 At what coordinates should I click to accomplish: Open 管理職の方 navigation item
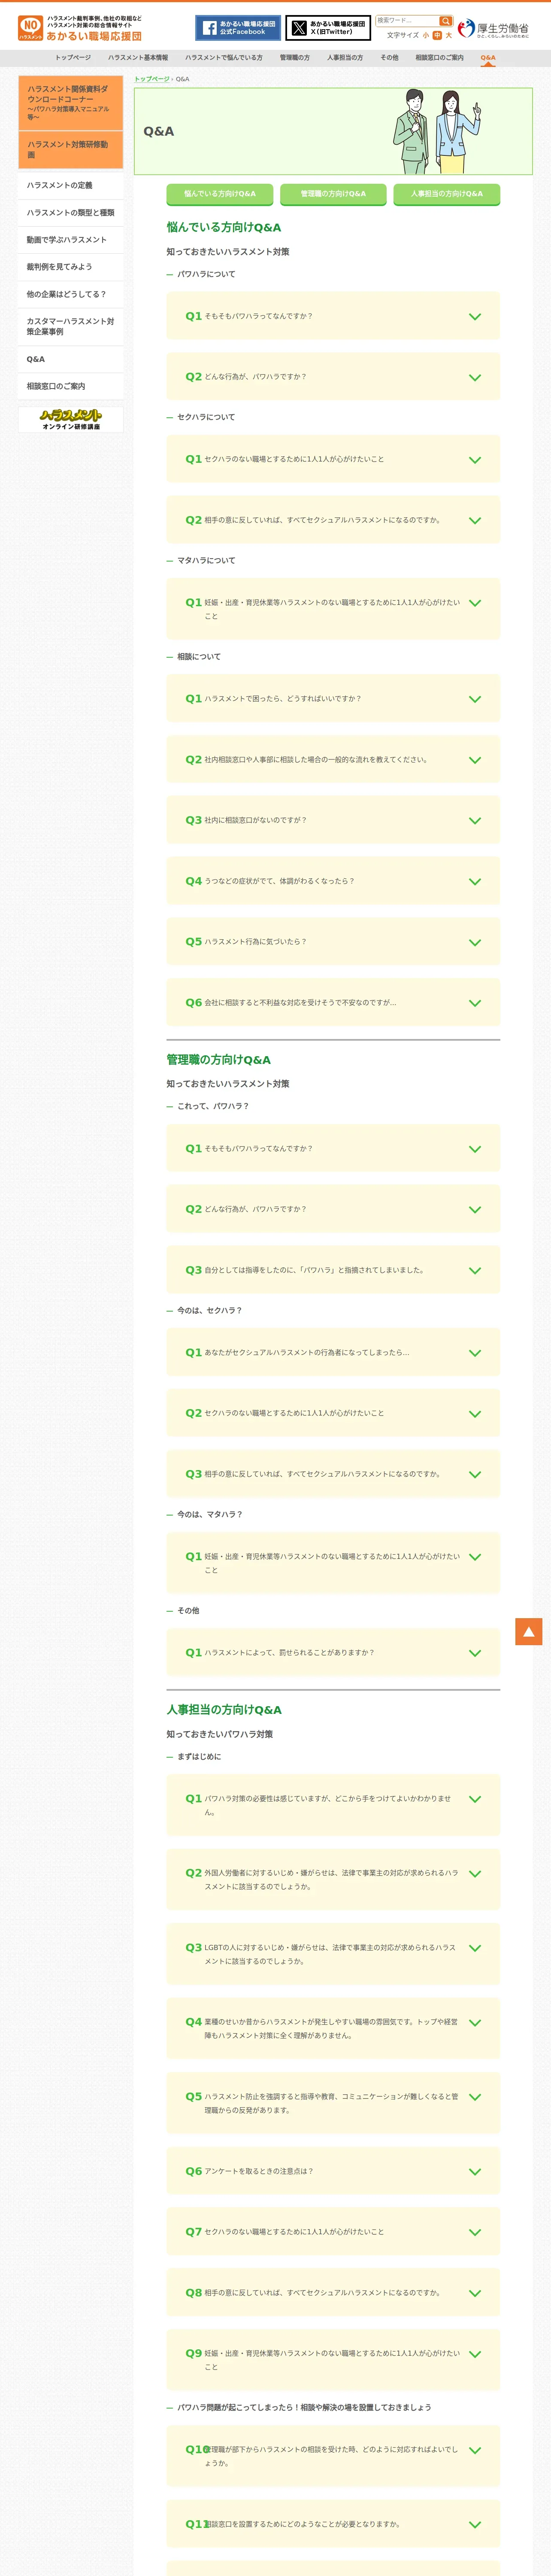(295, 58)
